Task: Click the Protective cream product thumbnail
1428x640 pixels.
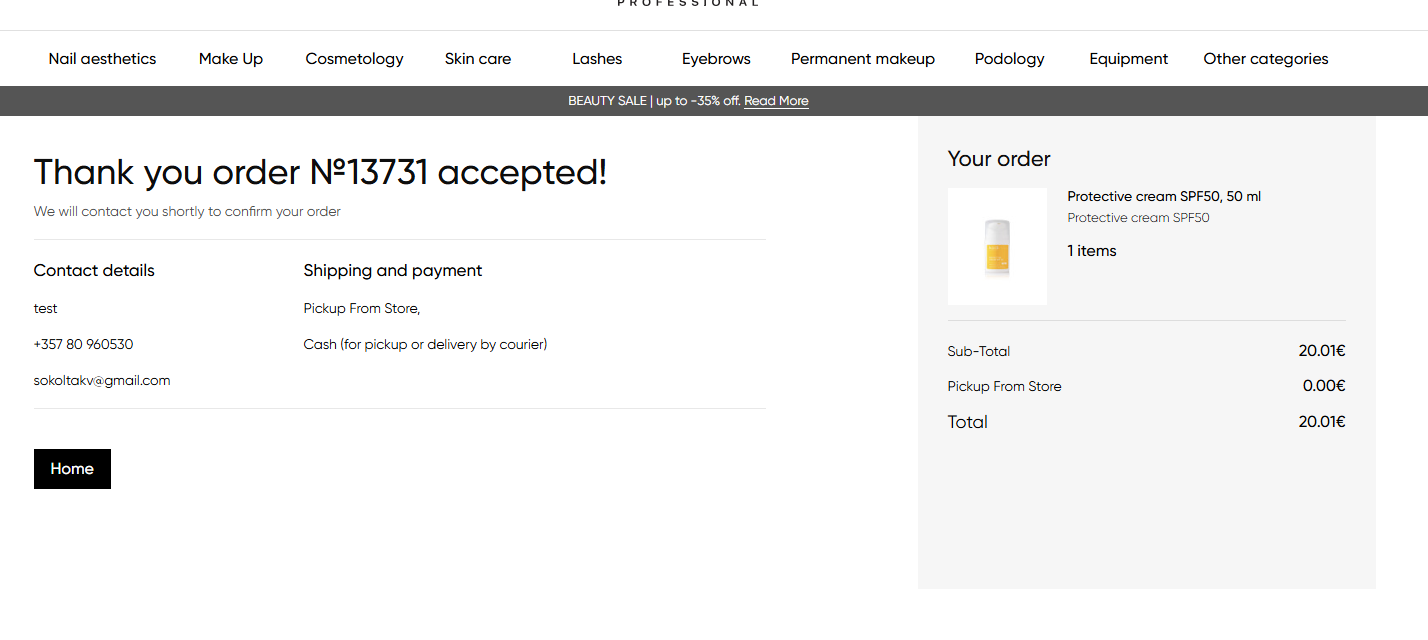Action: click(x=997, y=246)
